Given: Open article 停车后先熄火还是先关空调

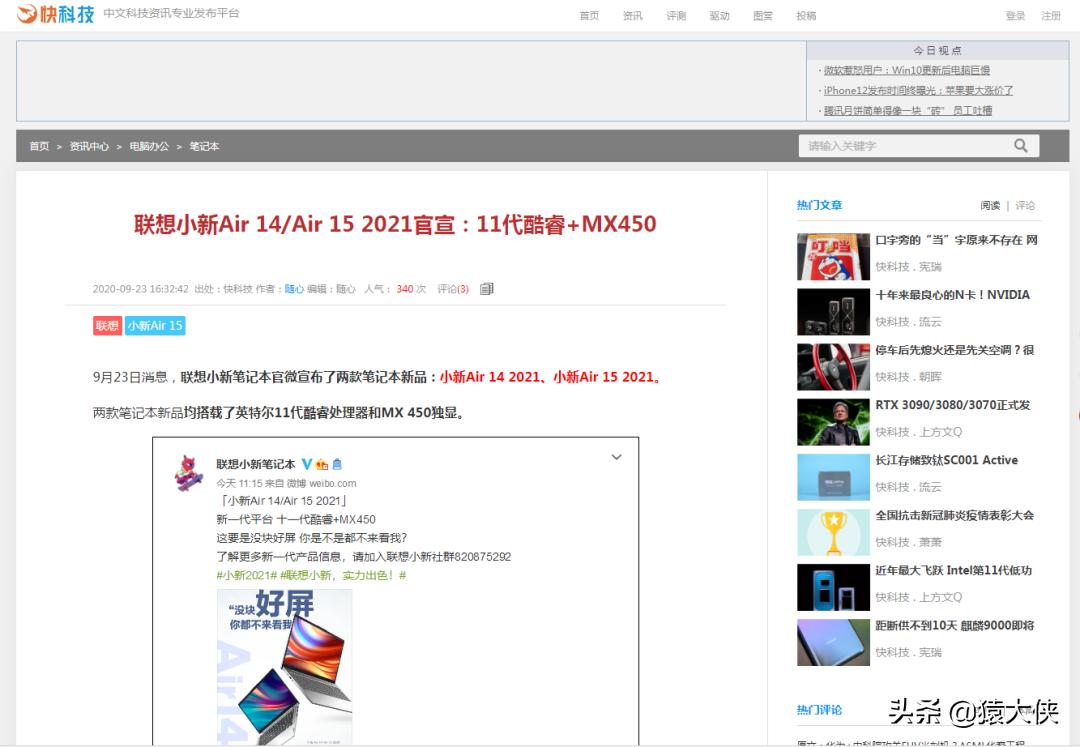Looking at the screenshot, I should 955,350.
